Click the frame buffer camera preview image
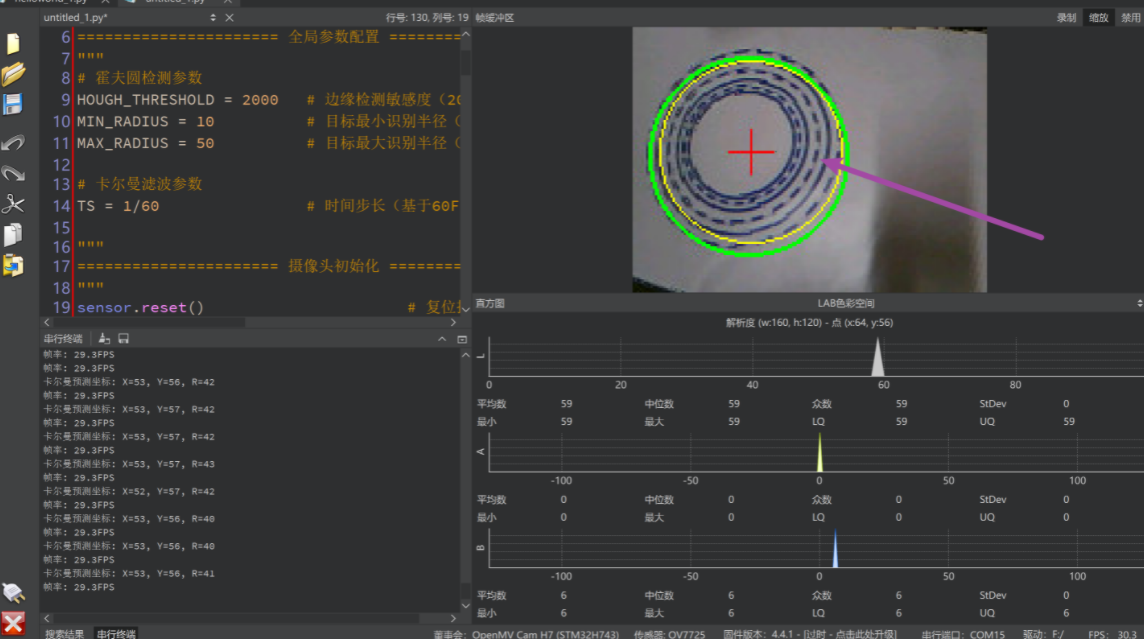 coord(809,160)
